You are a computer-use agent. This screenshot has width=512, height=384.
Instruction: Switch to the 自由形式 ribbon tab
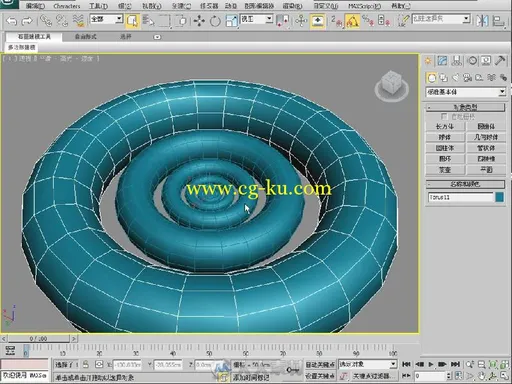pyautogui.click(x=86, y=37)
